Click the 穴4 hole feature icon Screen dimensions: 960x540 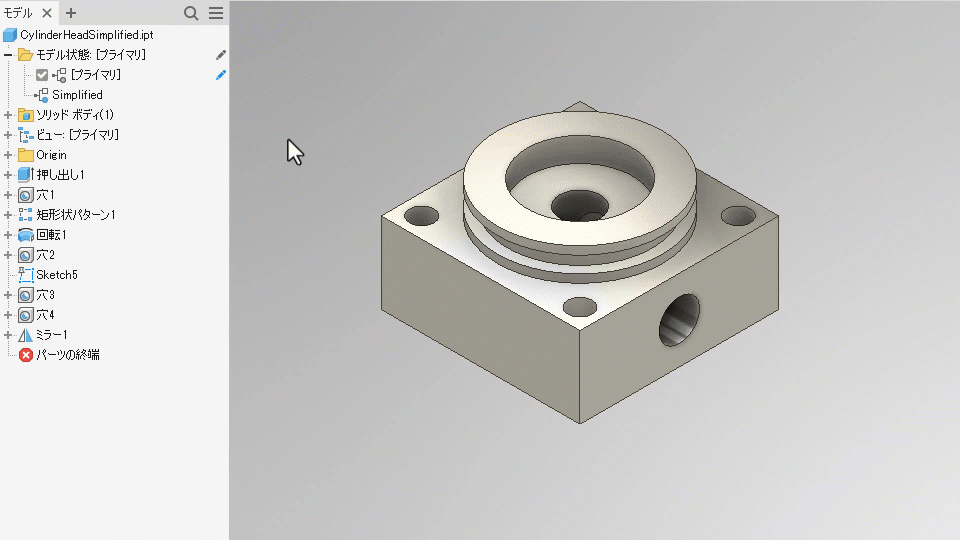[x=25, y=315]
